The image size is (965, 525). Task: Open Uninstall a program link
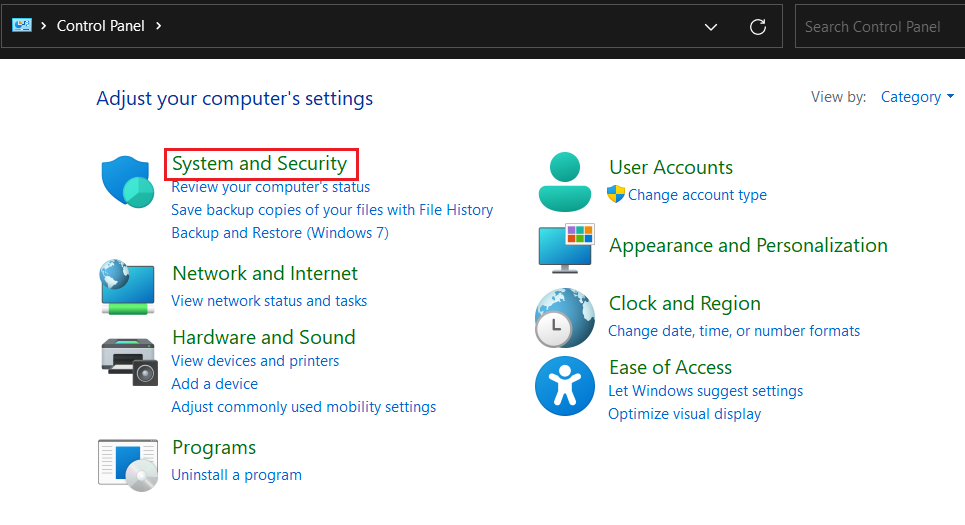[236, 474]
